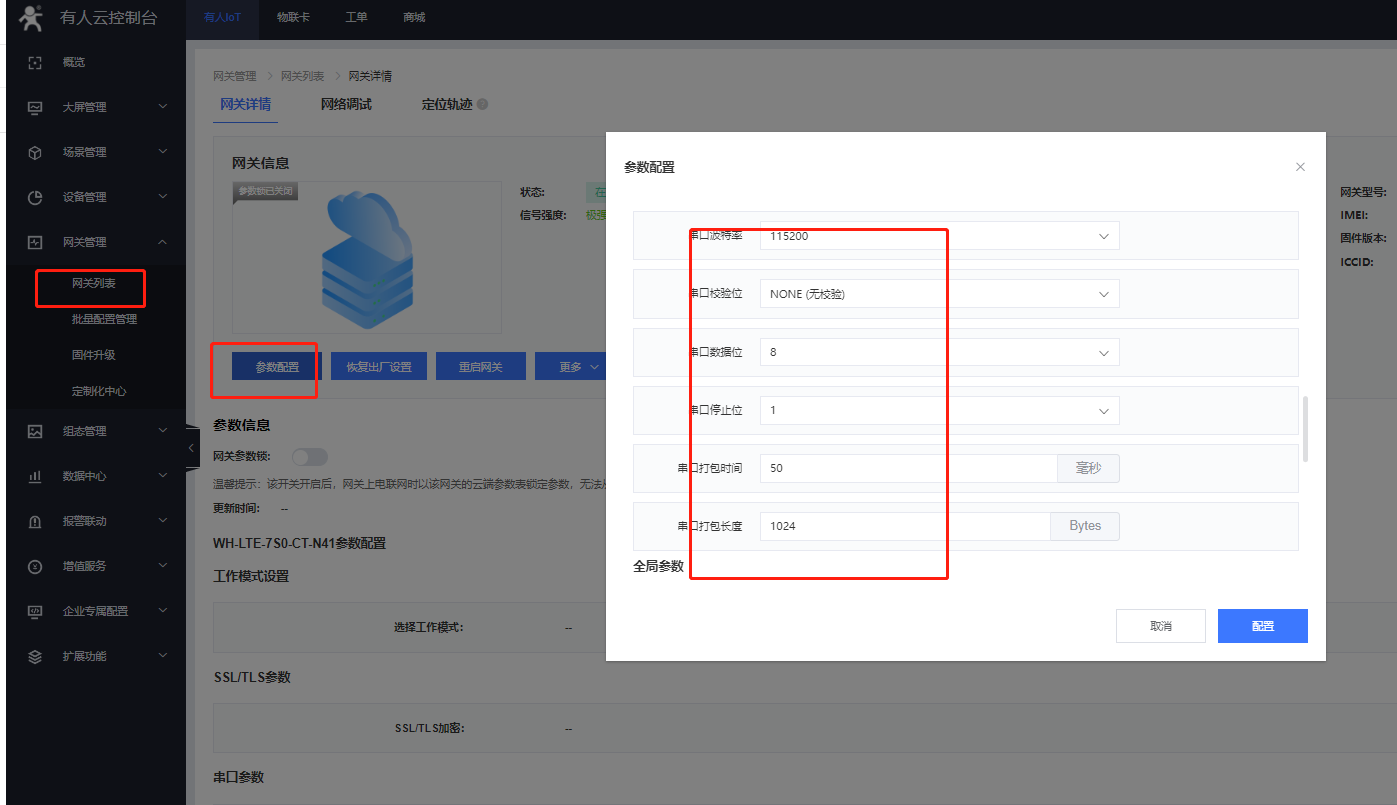Click the blue 配置 confirm button

click(x=1262, y=626)
